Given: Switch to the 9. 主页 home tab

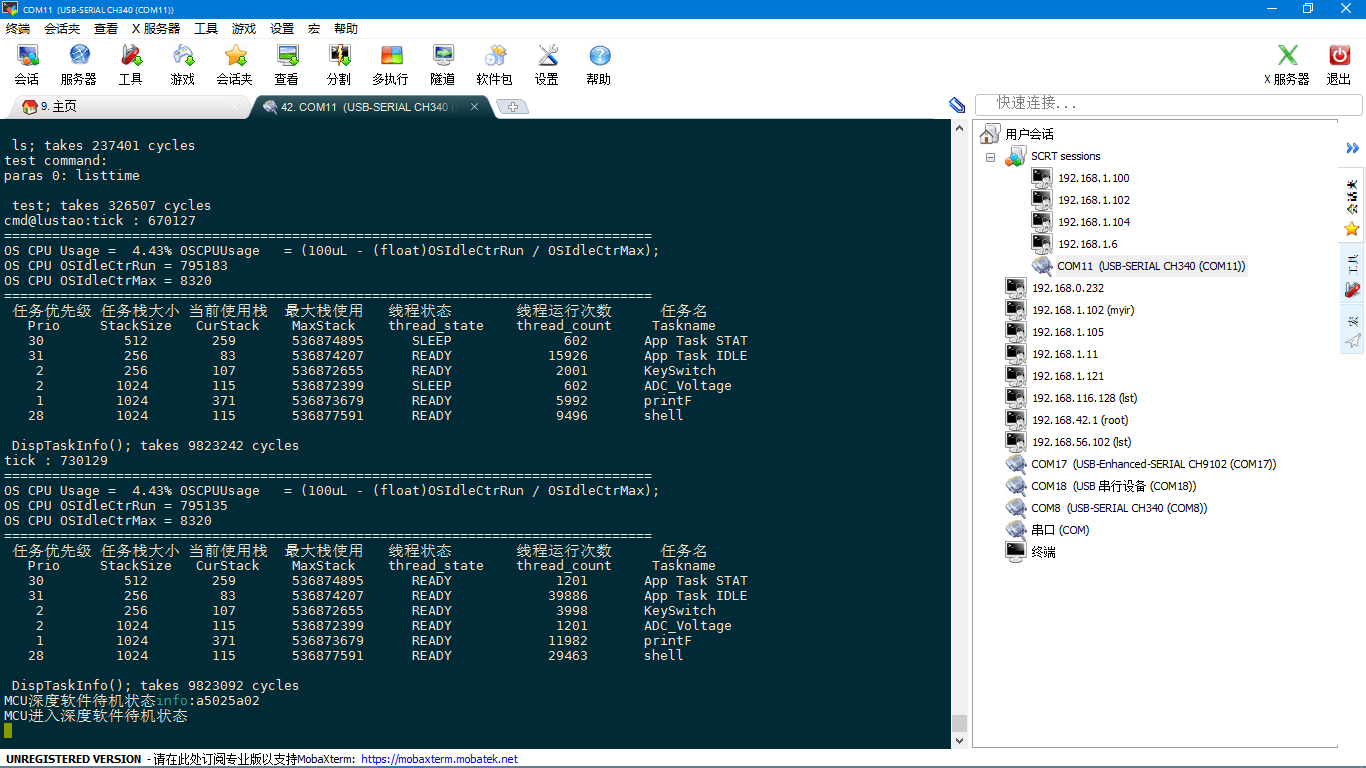Looking at the screenshot, I should click(x=58, y=107).
